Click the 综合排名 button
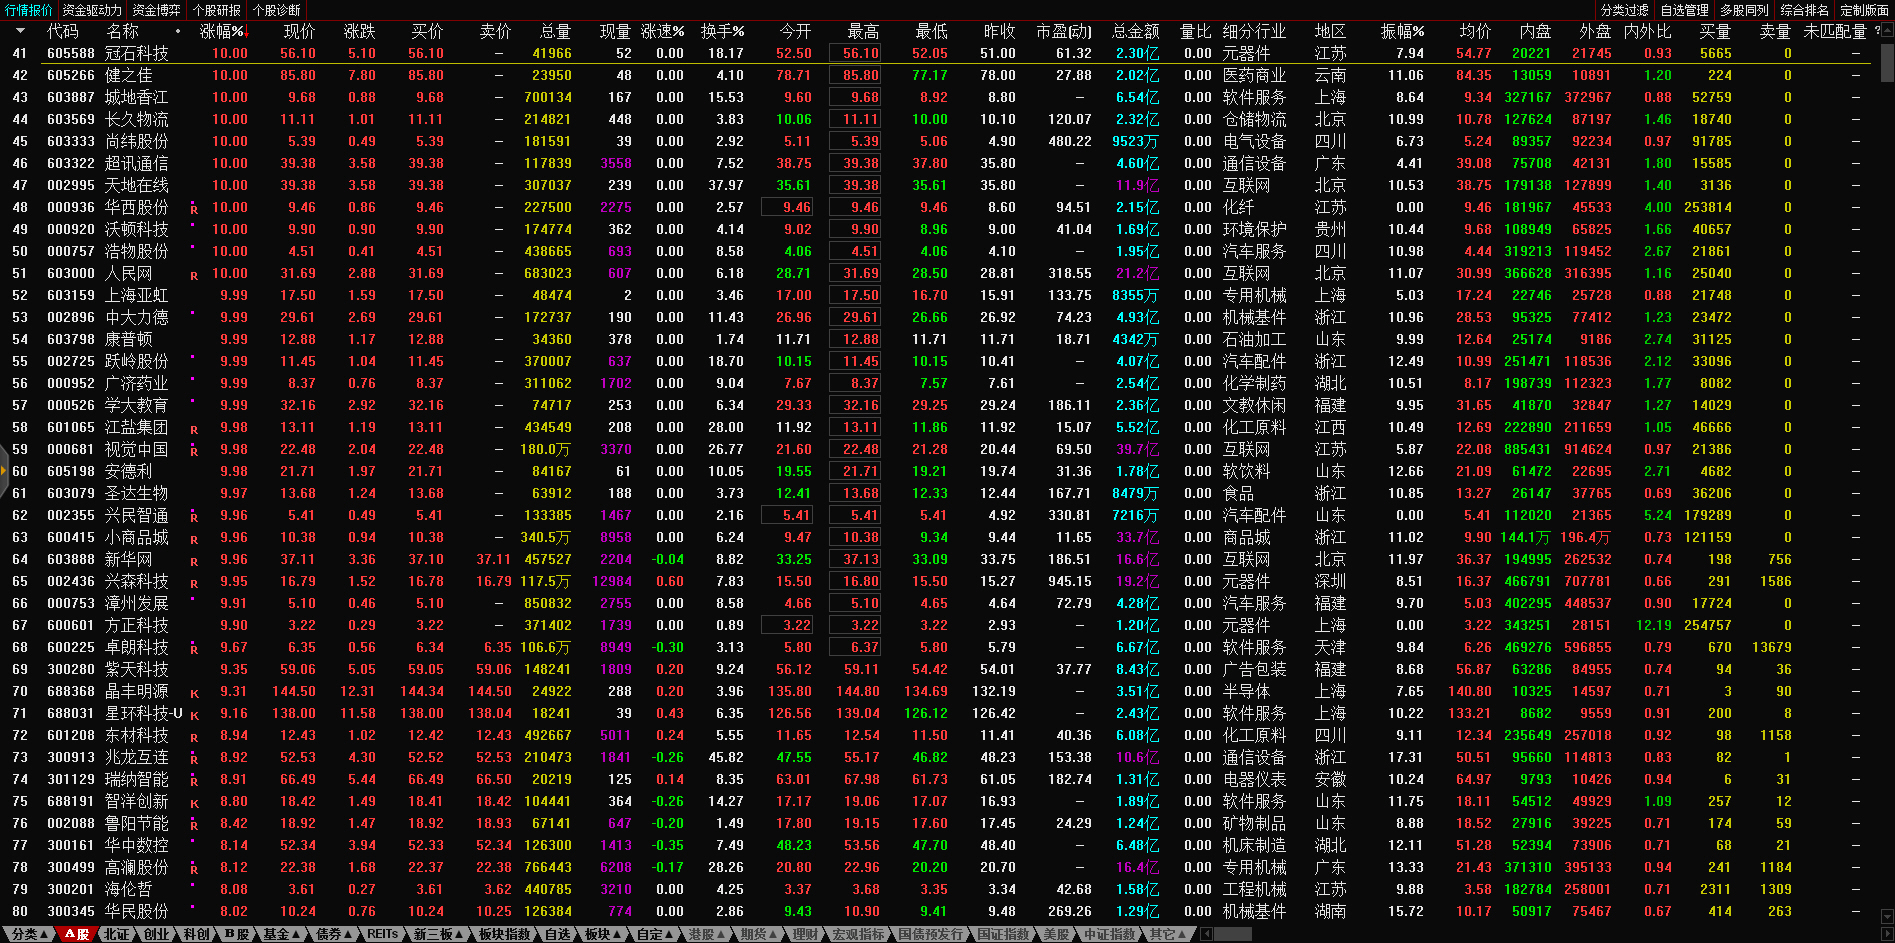1895x943 pixels. [1804, 10]
